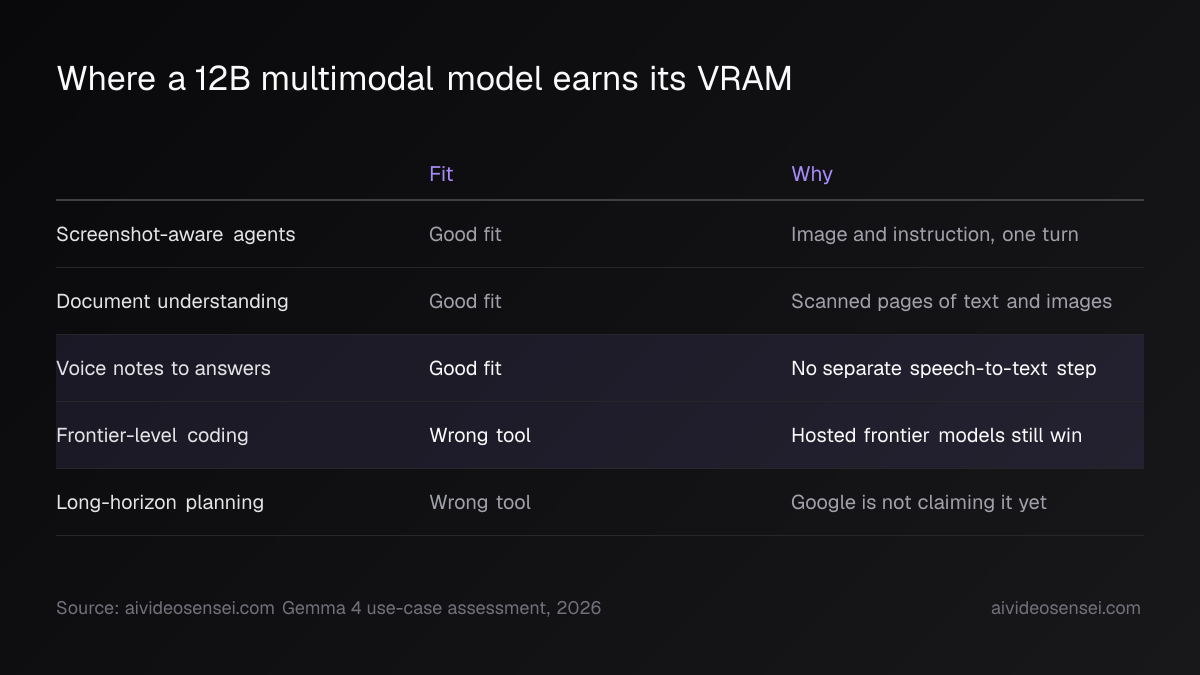Click the text Image and instruction, one turn

(935, 234)
